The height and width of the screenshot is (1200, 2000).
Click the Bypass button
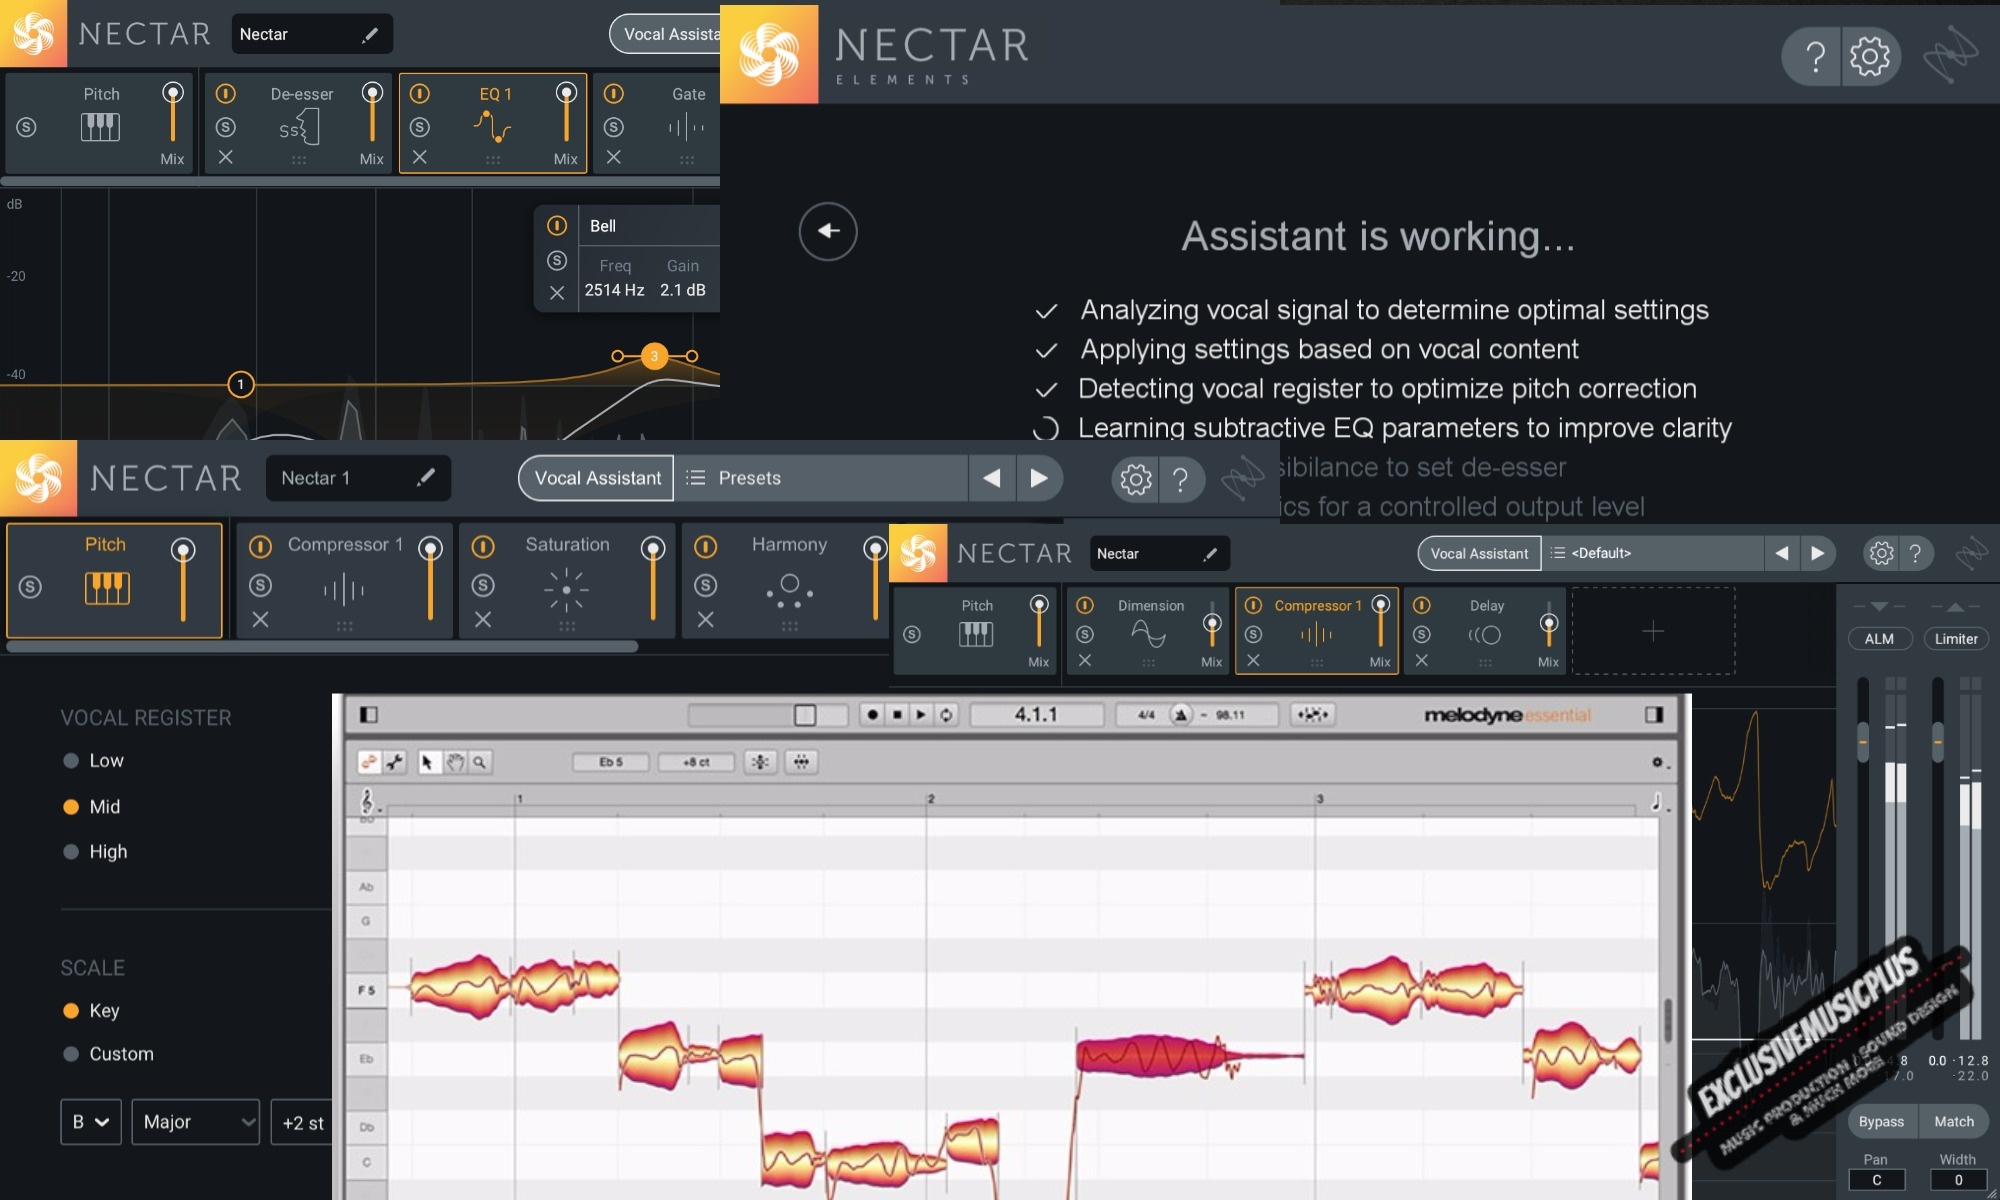click(1881, 1122)
